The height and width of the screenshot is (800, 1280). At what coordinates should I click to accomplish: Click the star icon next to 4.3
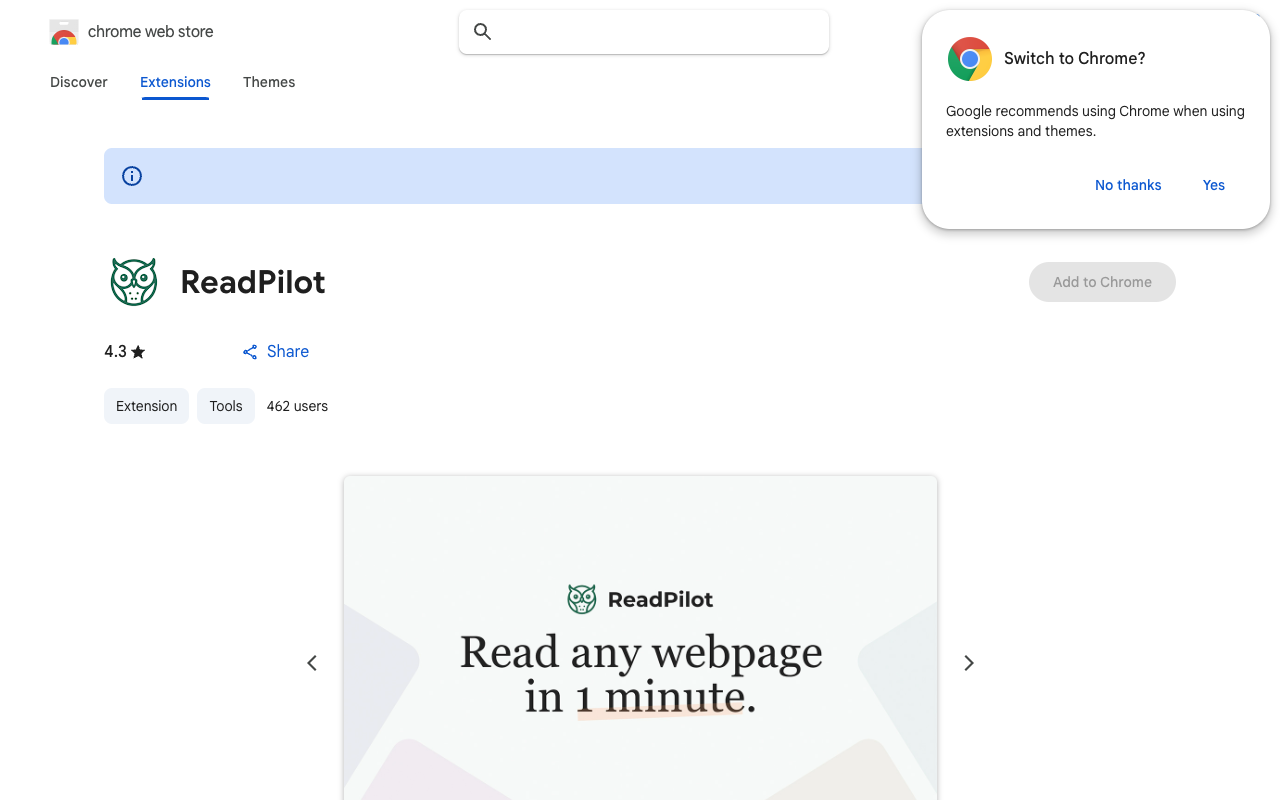pos(138,352)
